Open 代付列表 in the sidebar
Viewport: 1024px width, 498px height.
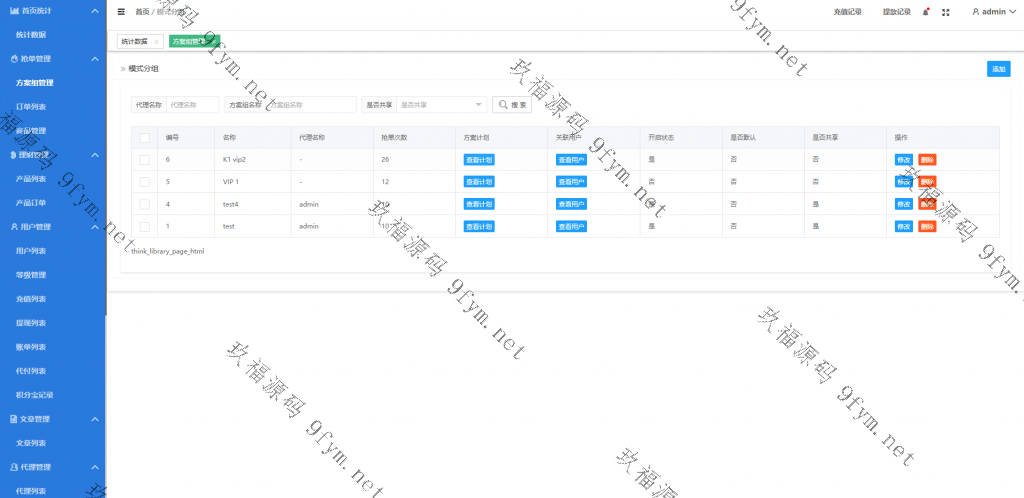coord(31,371)
